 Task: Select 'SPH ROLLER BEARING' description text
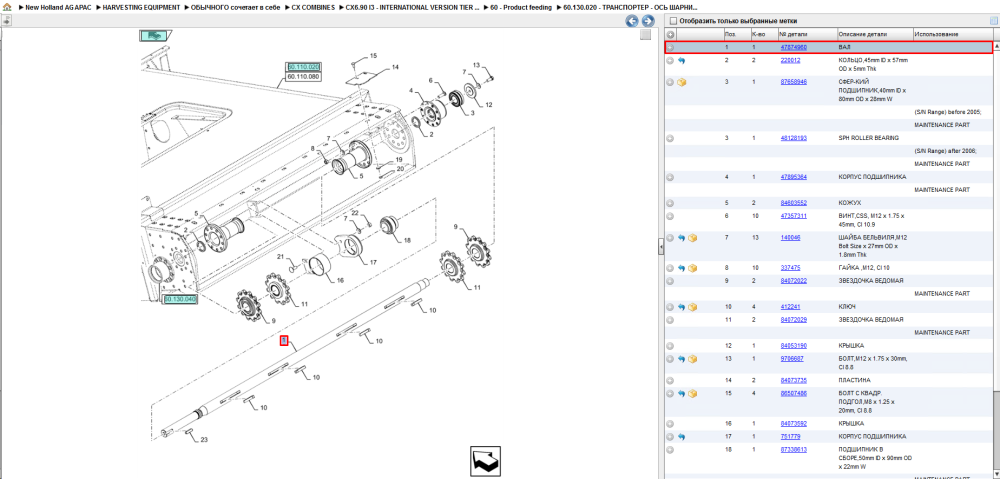point(869,138)
